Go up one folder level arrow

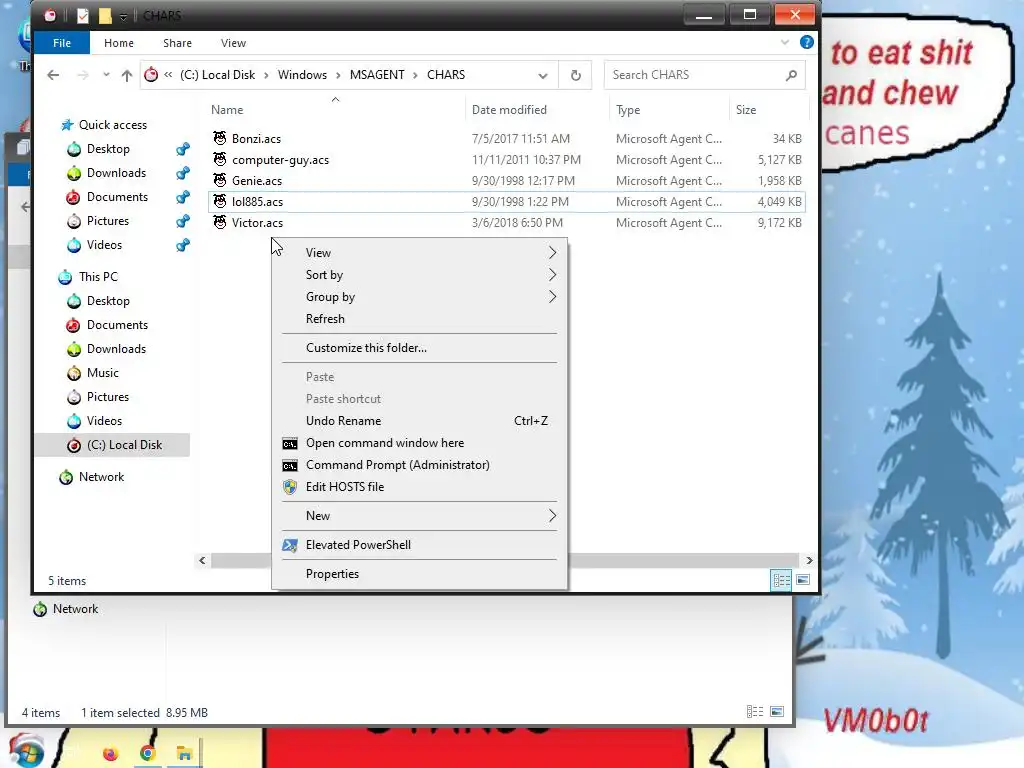tap(127, 75)
